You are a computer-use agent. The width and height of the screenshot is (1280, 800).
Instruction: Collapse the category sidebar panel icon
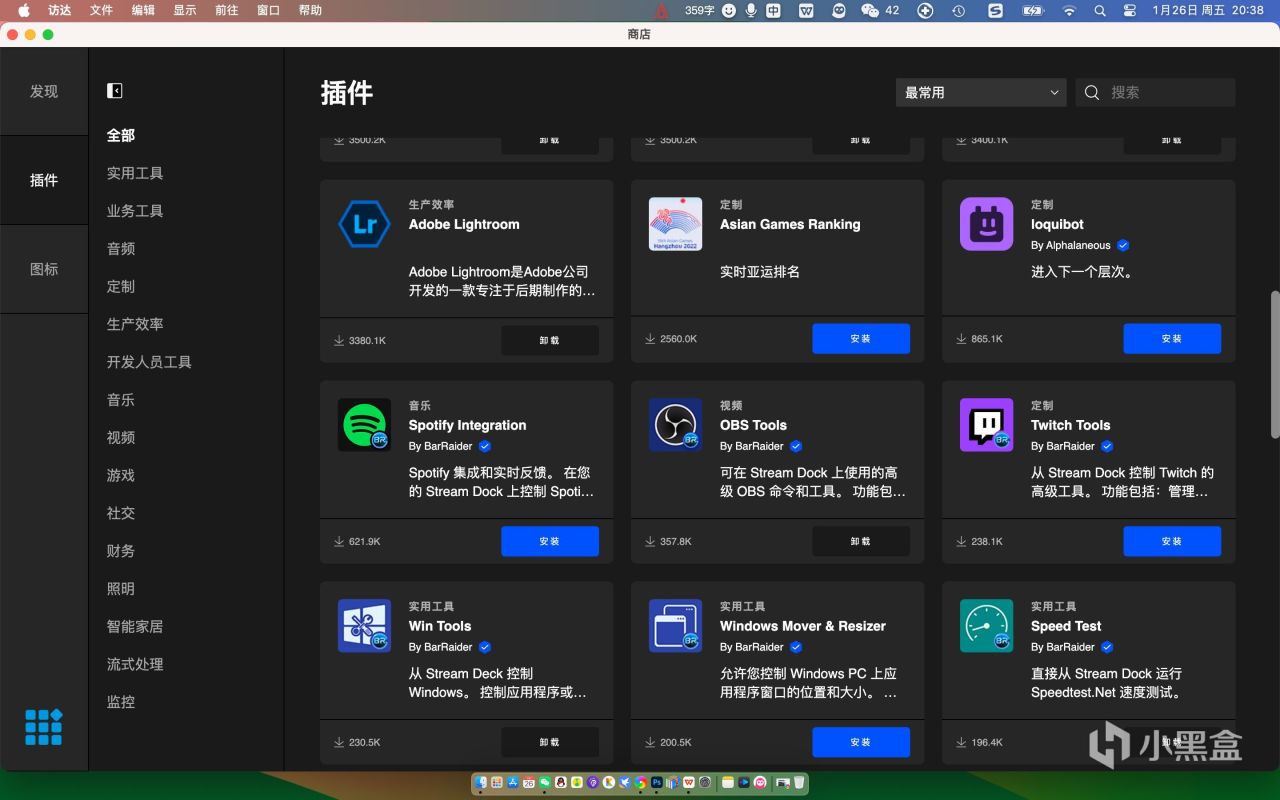tap(115, 91)
